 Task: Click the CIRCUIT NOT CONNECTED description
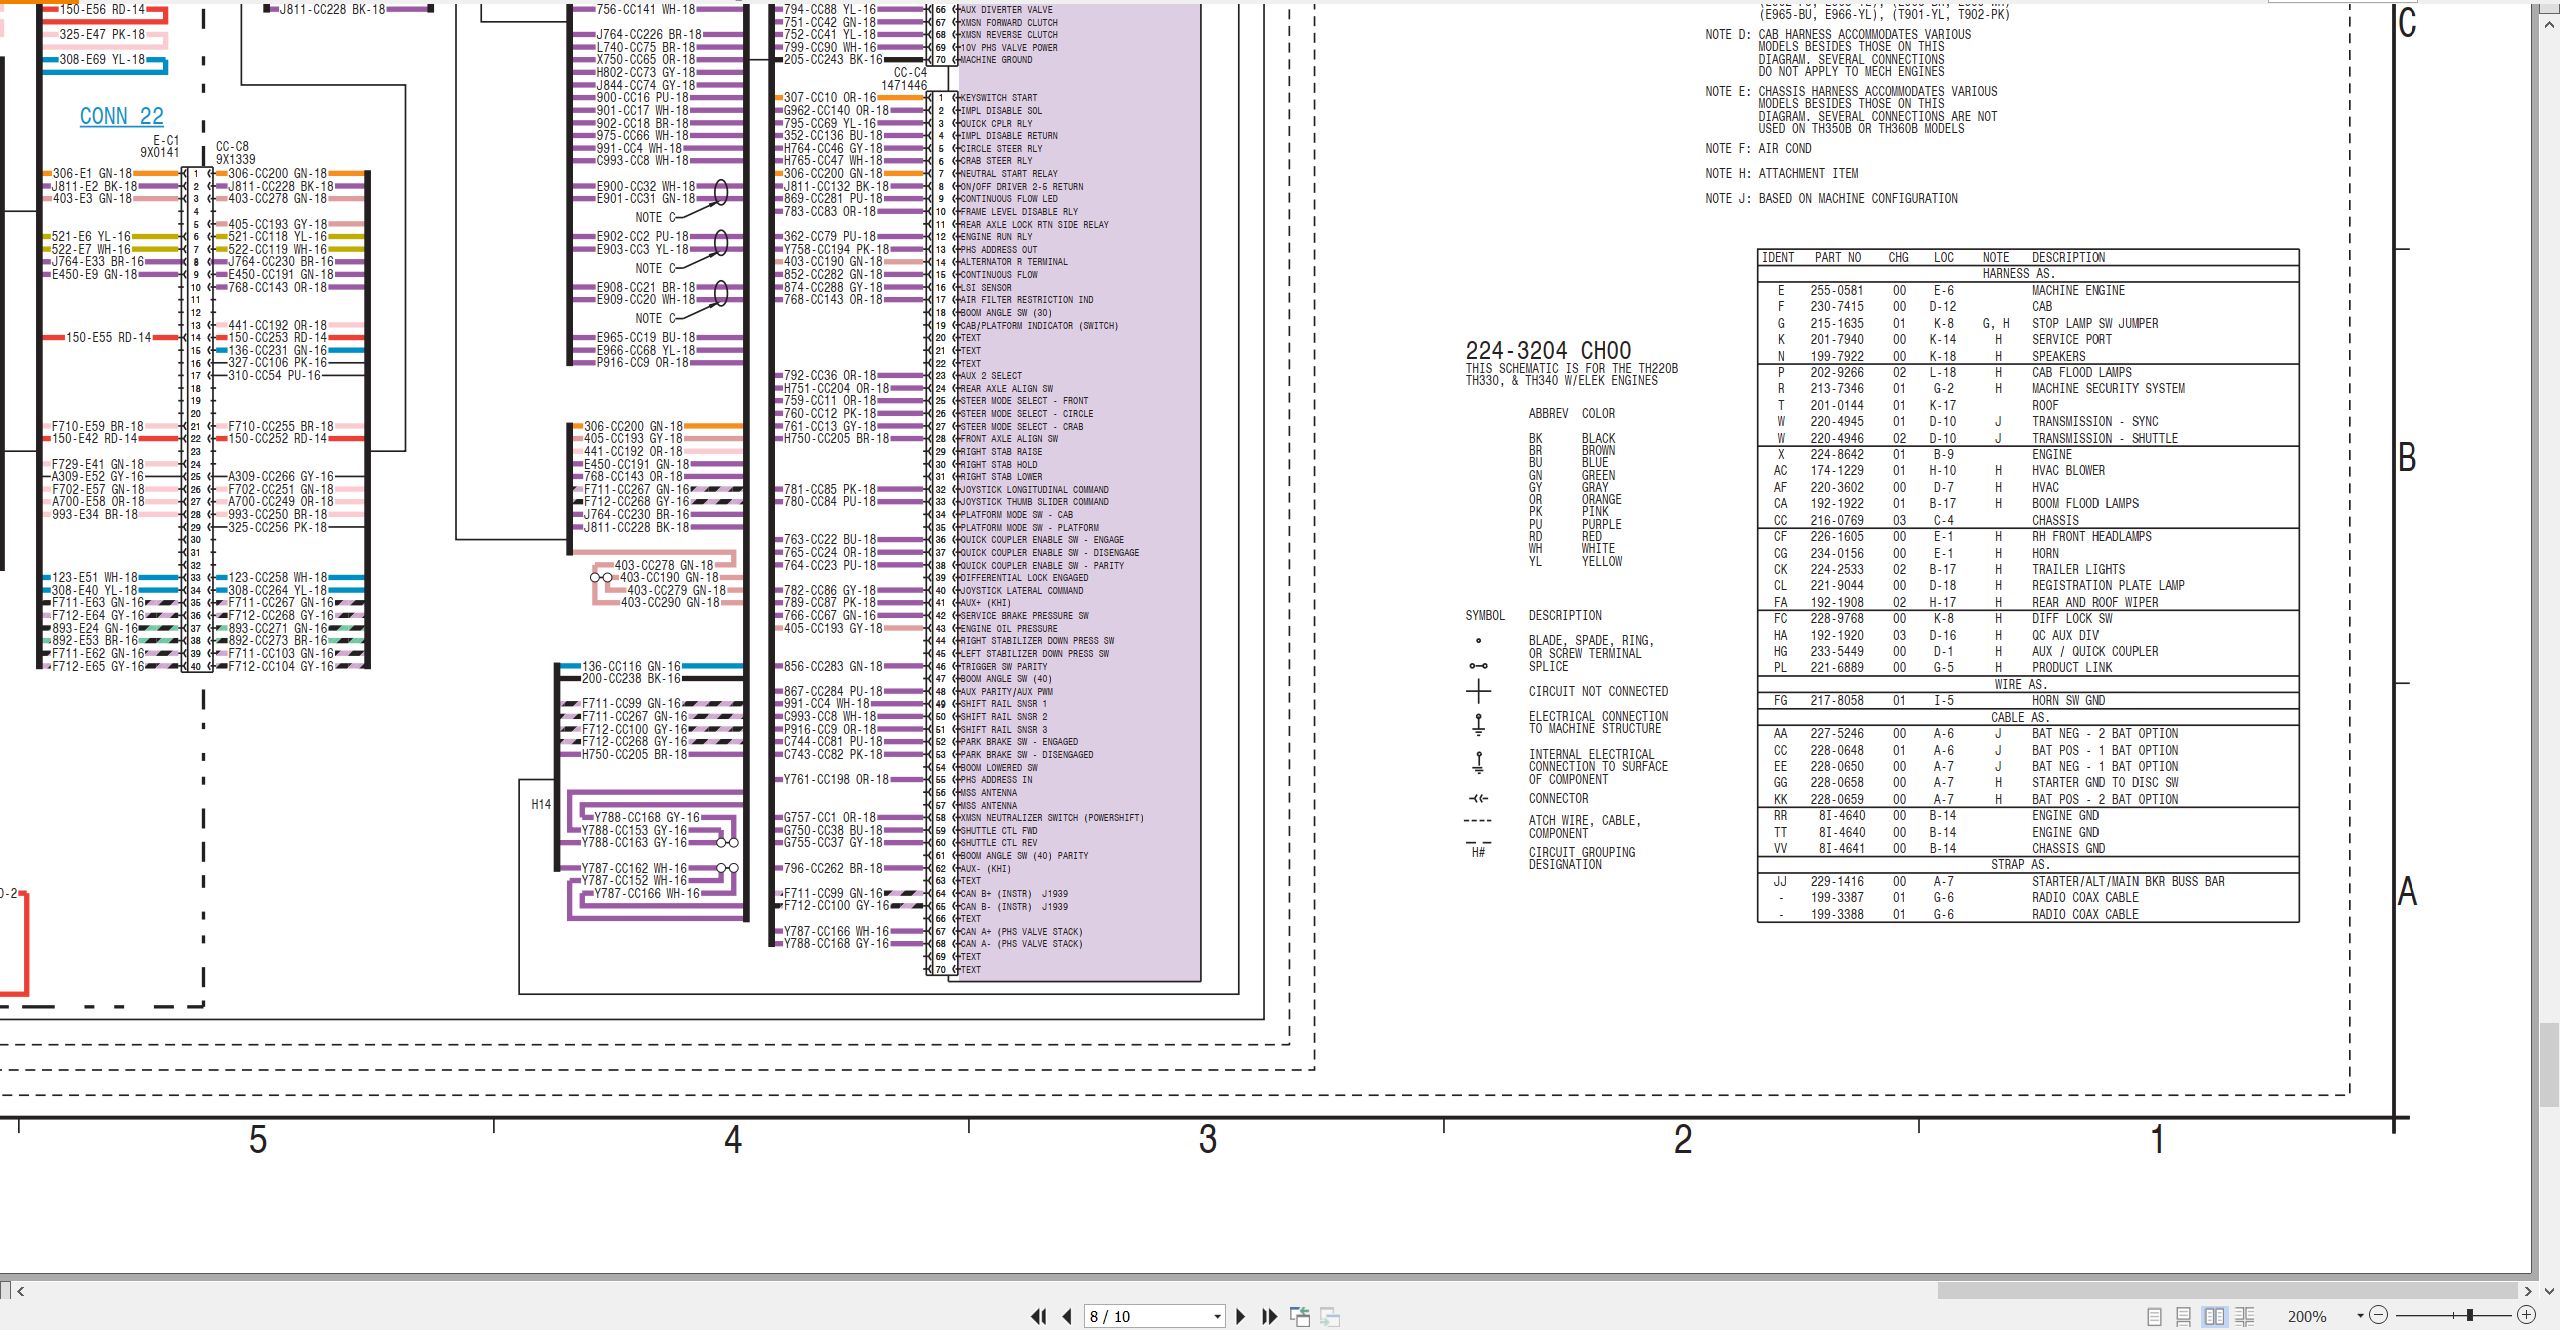1598,691
